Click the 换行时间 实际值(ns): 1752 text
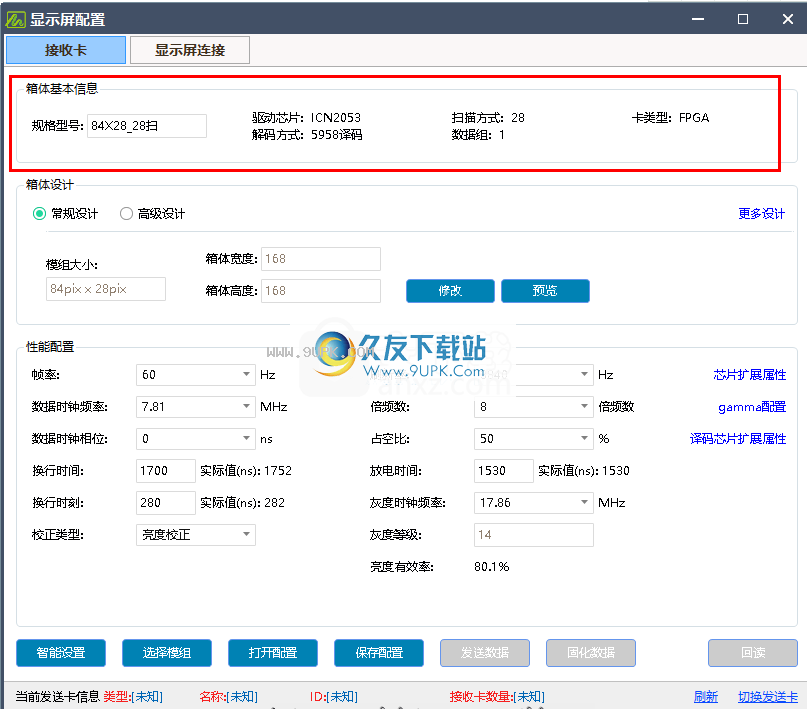This screenshot has width=807, height=709. click(x=246, y=471)
